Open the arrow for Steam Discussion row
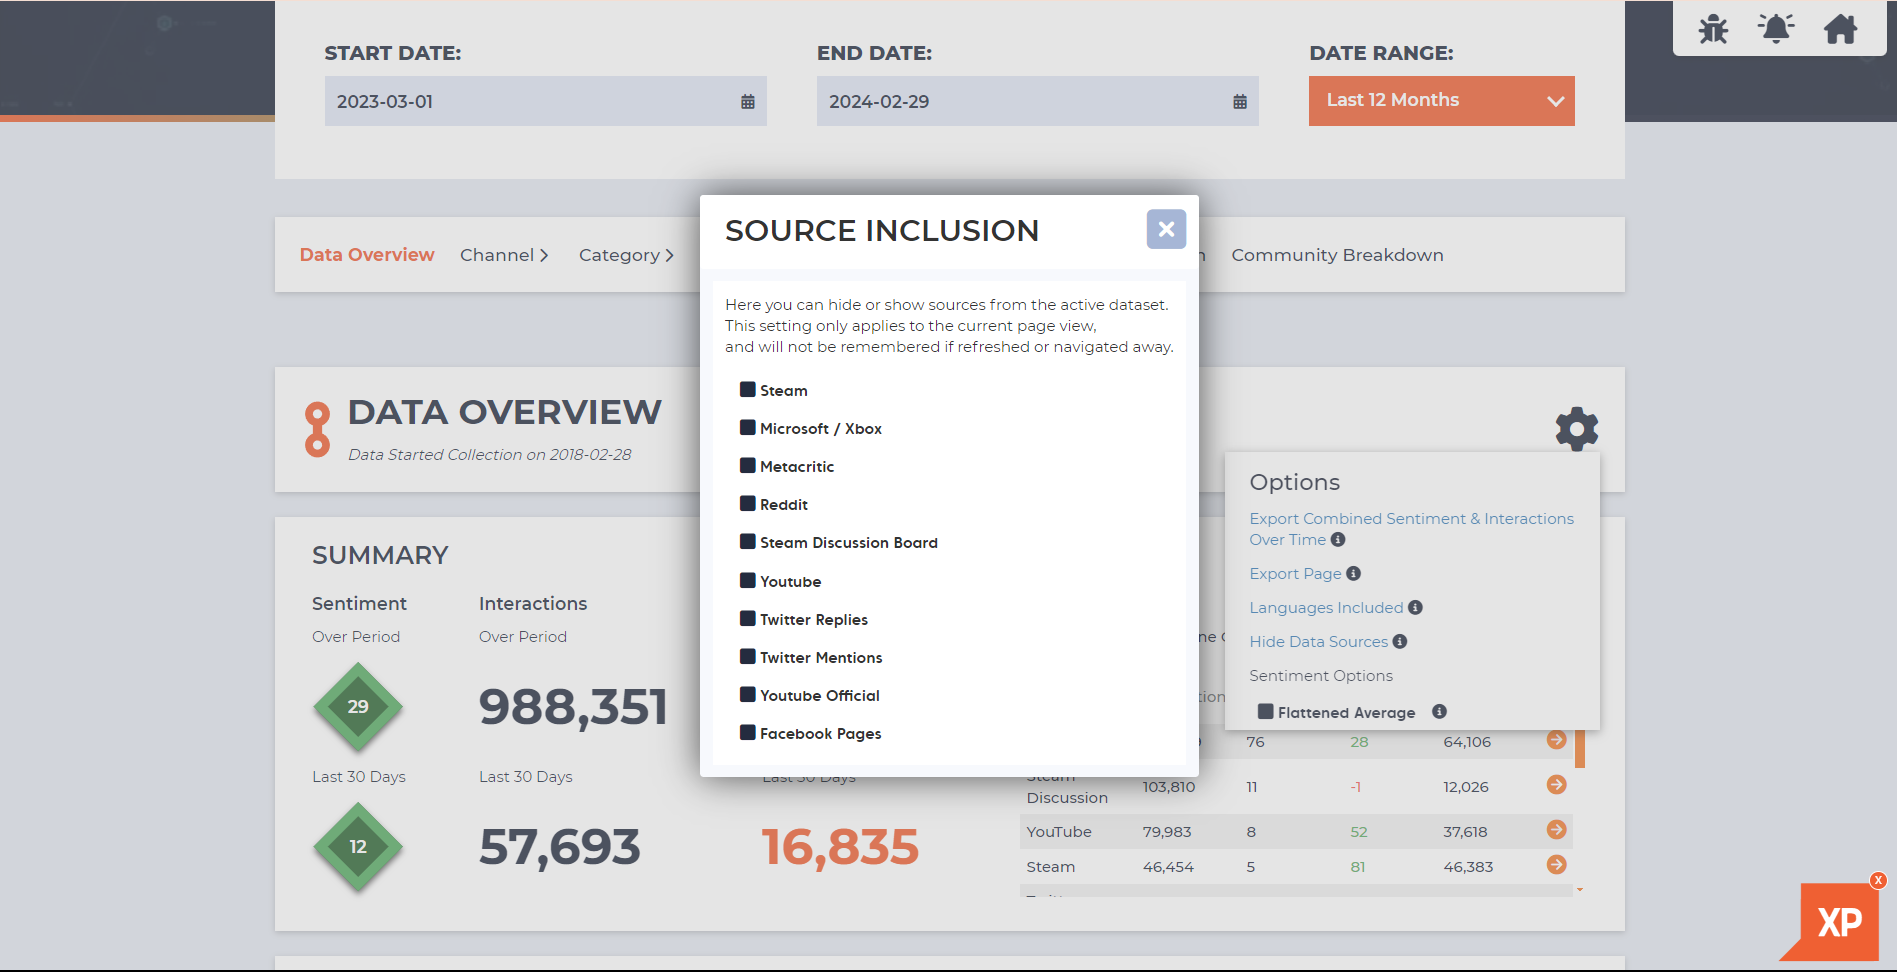 point(1556,785)
